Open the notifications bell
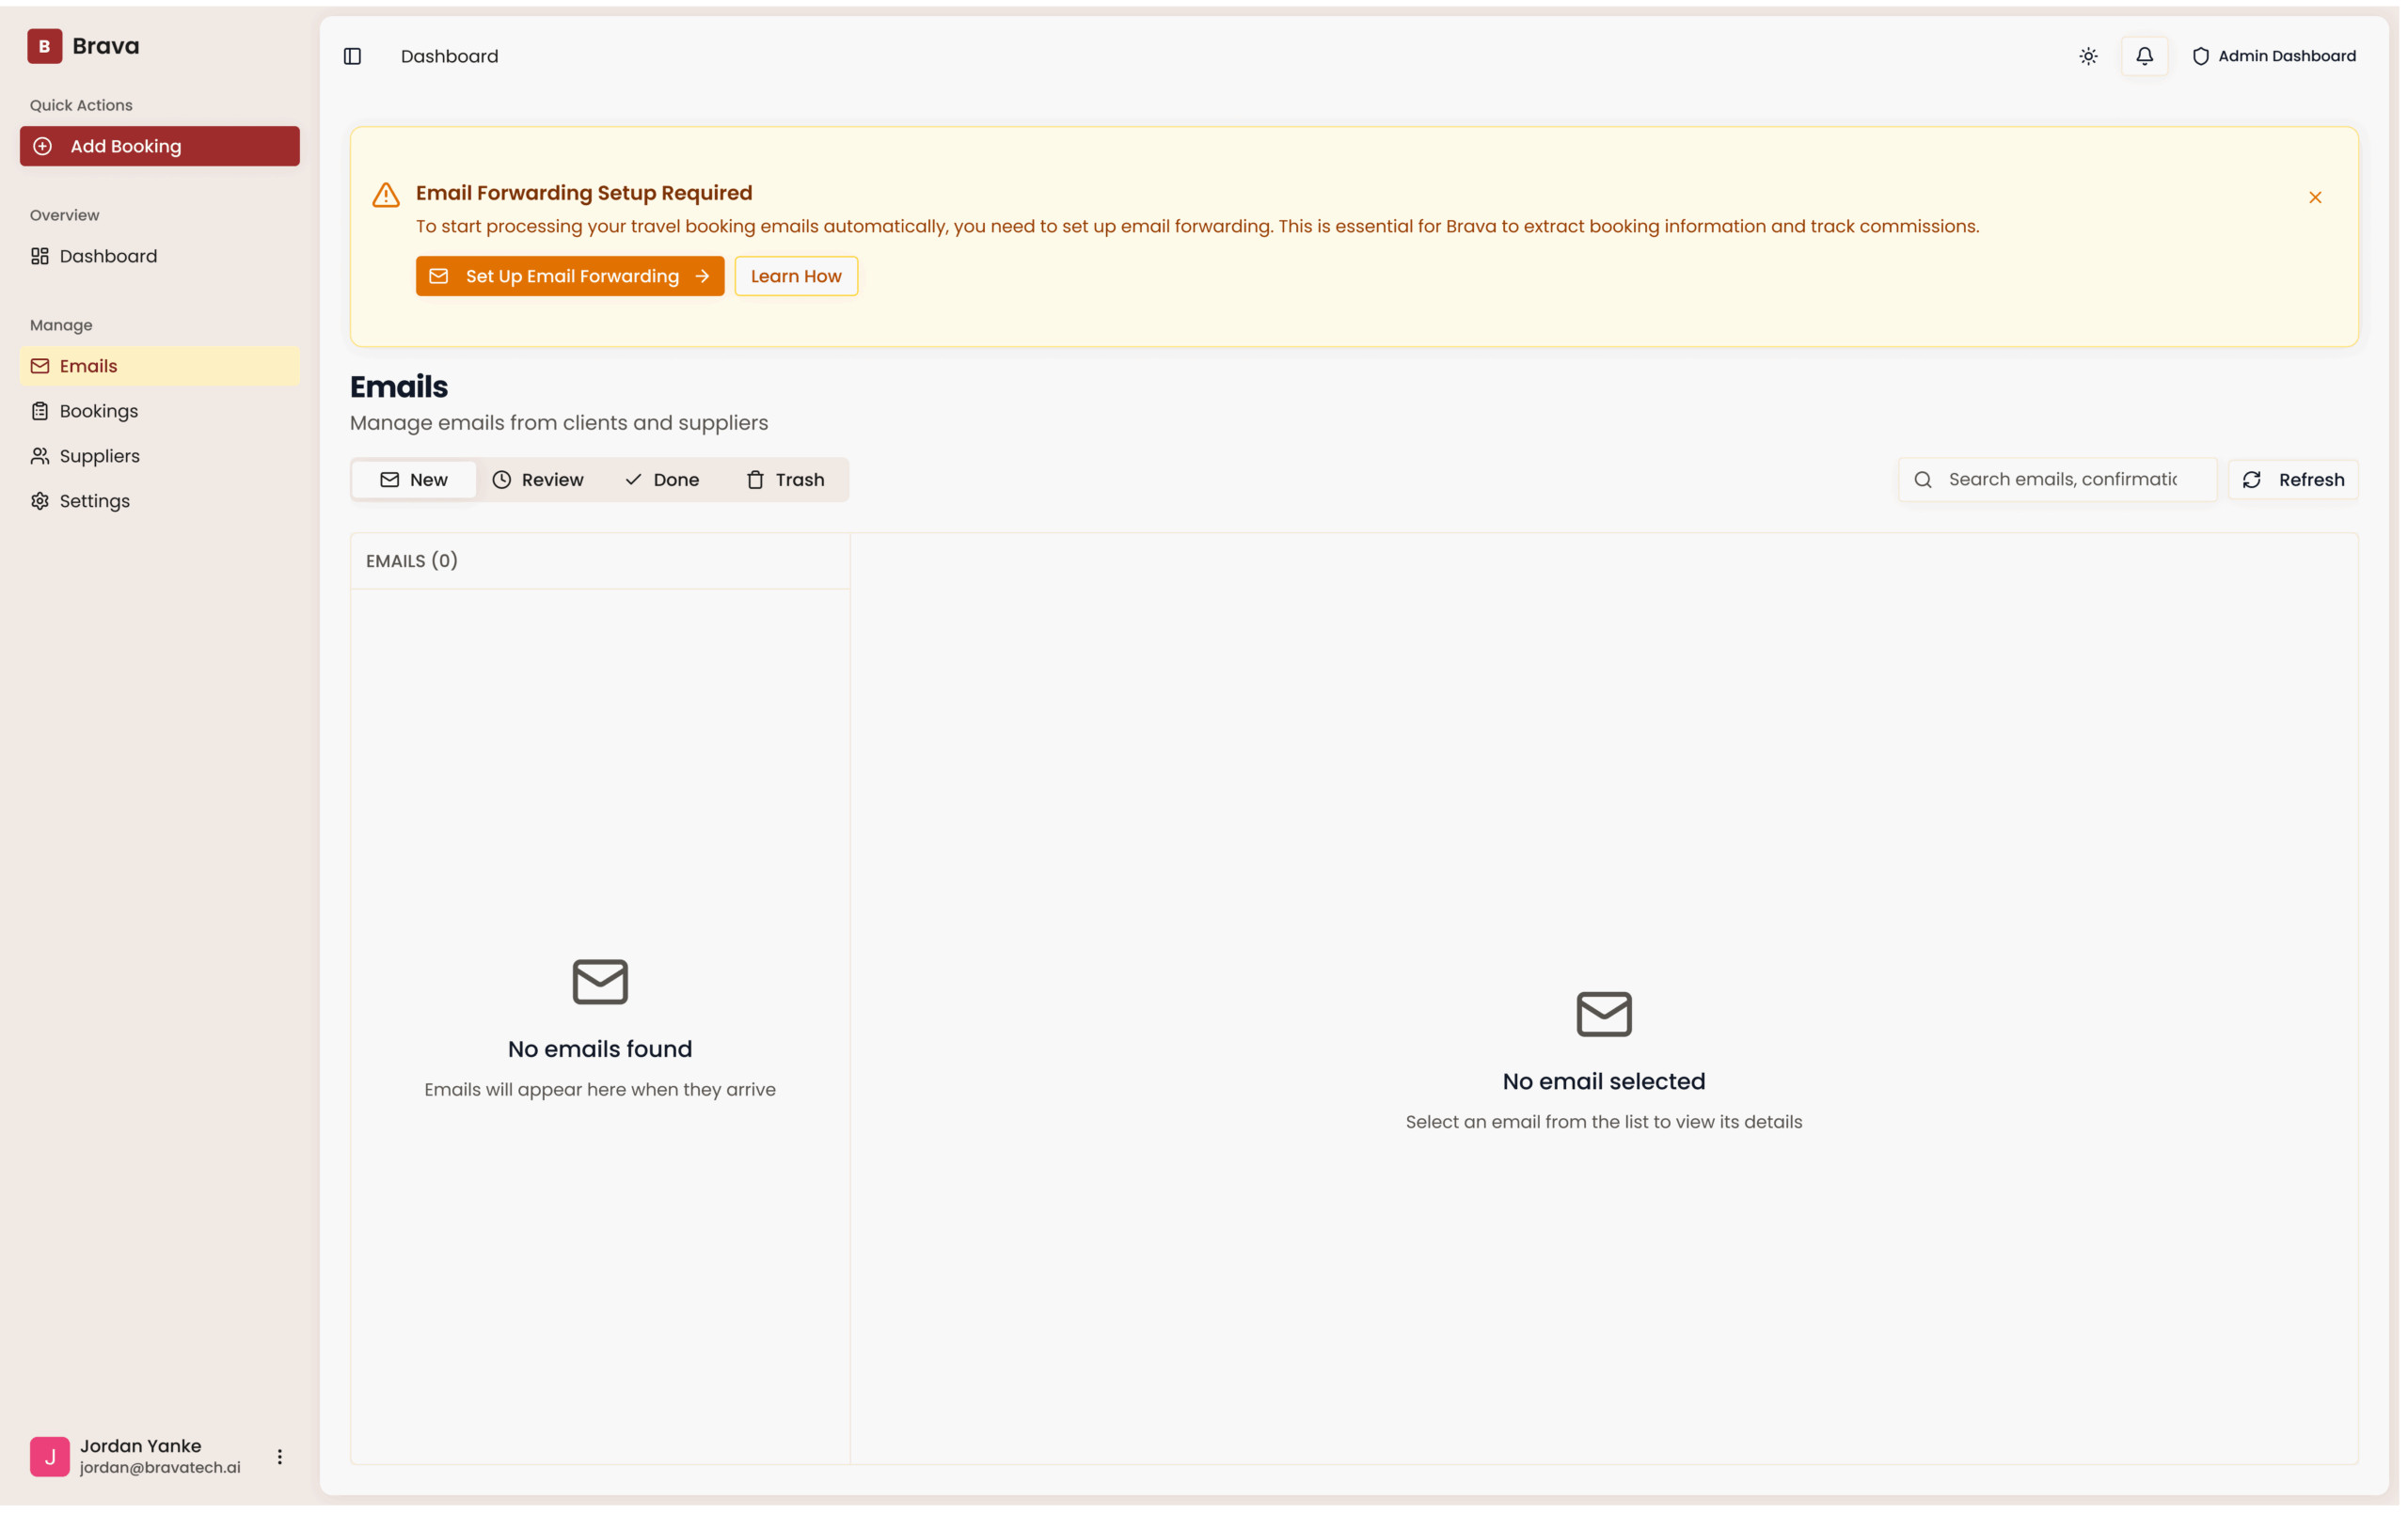This screenshot has width=2408, height=1514. tap(2144, 56)
